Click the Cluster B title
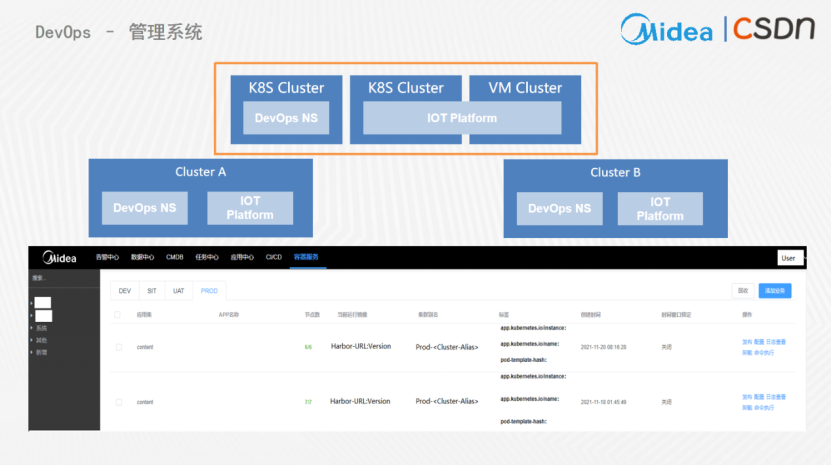Image resolution: width=831 pixels, height=465 pixels. pyautogui.click(x=615, y=172)
